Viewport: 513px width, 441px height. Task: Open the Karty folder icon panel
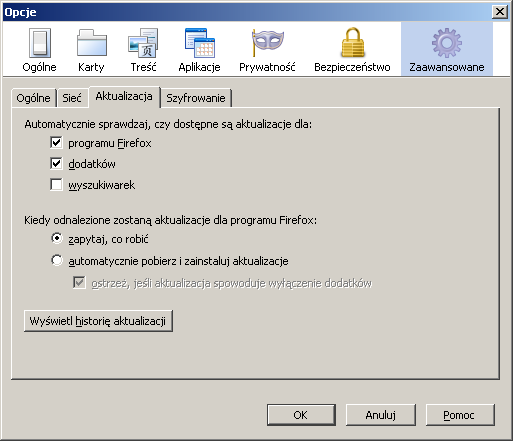pos(91,50)
